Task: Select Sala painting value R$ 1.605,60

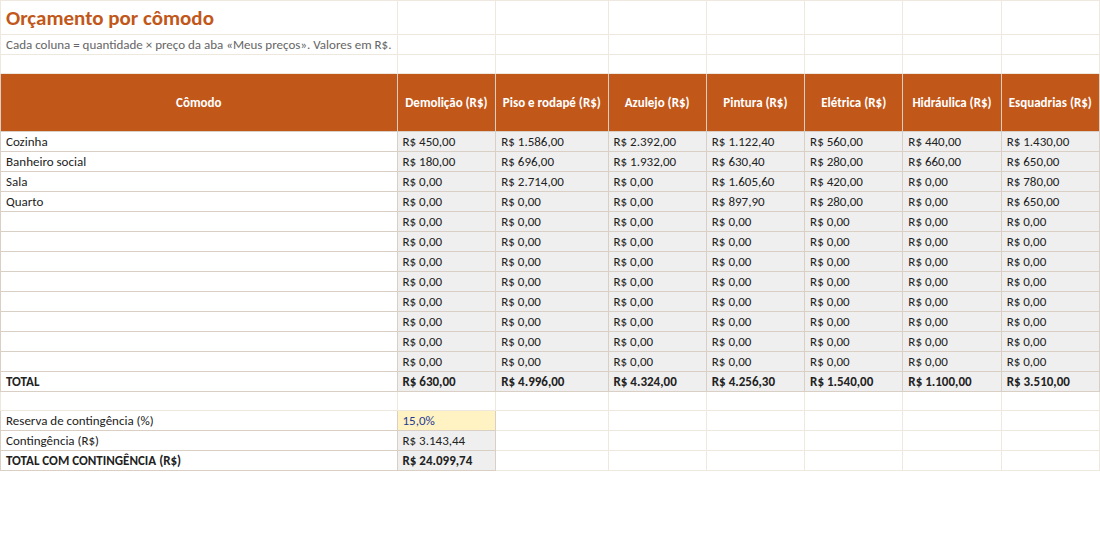Action: (x=756, y=182)
